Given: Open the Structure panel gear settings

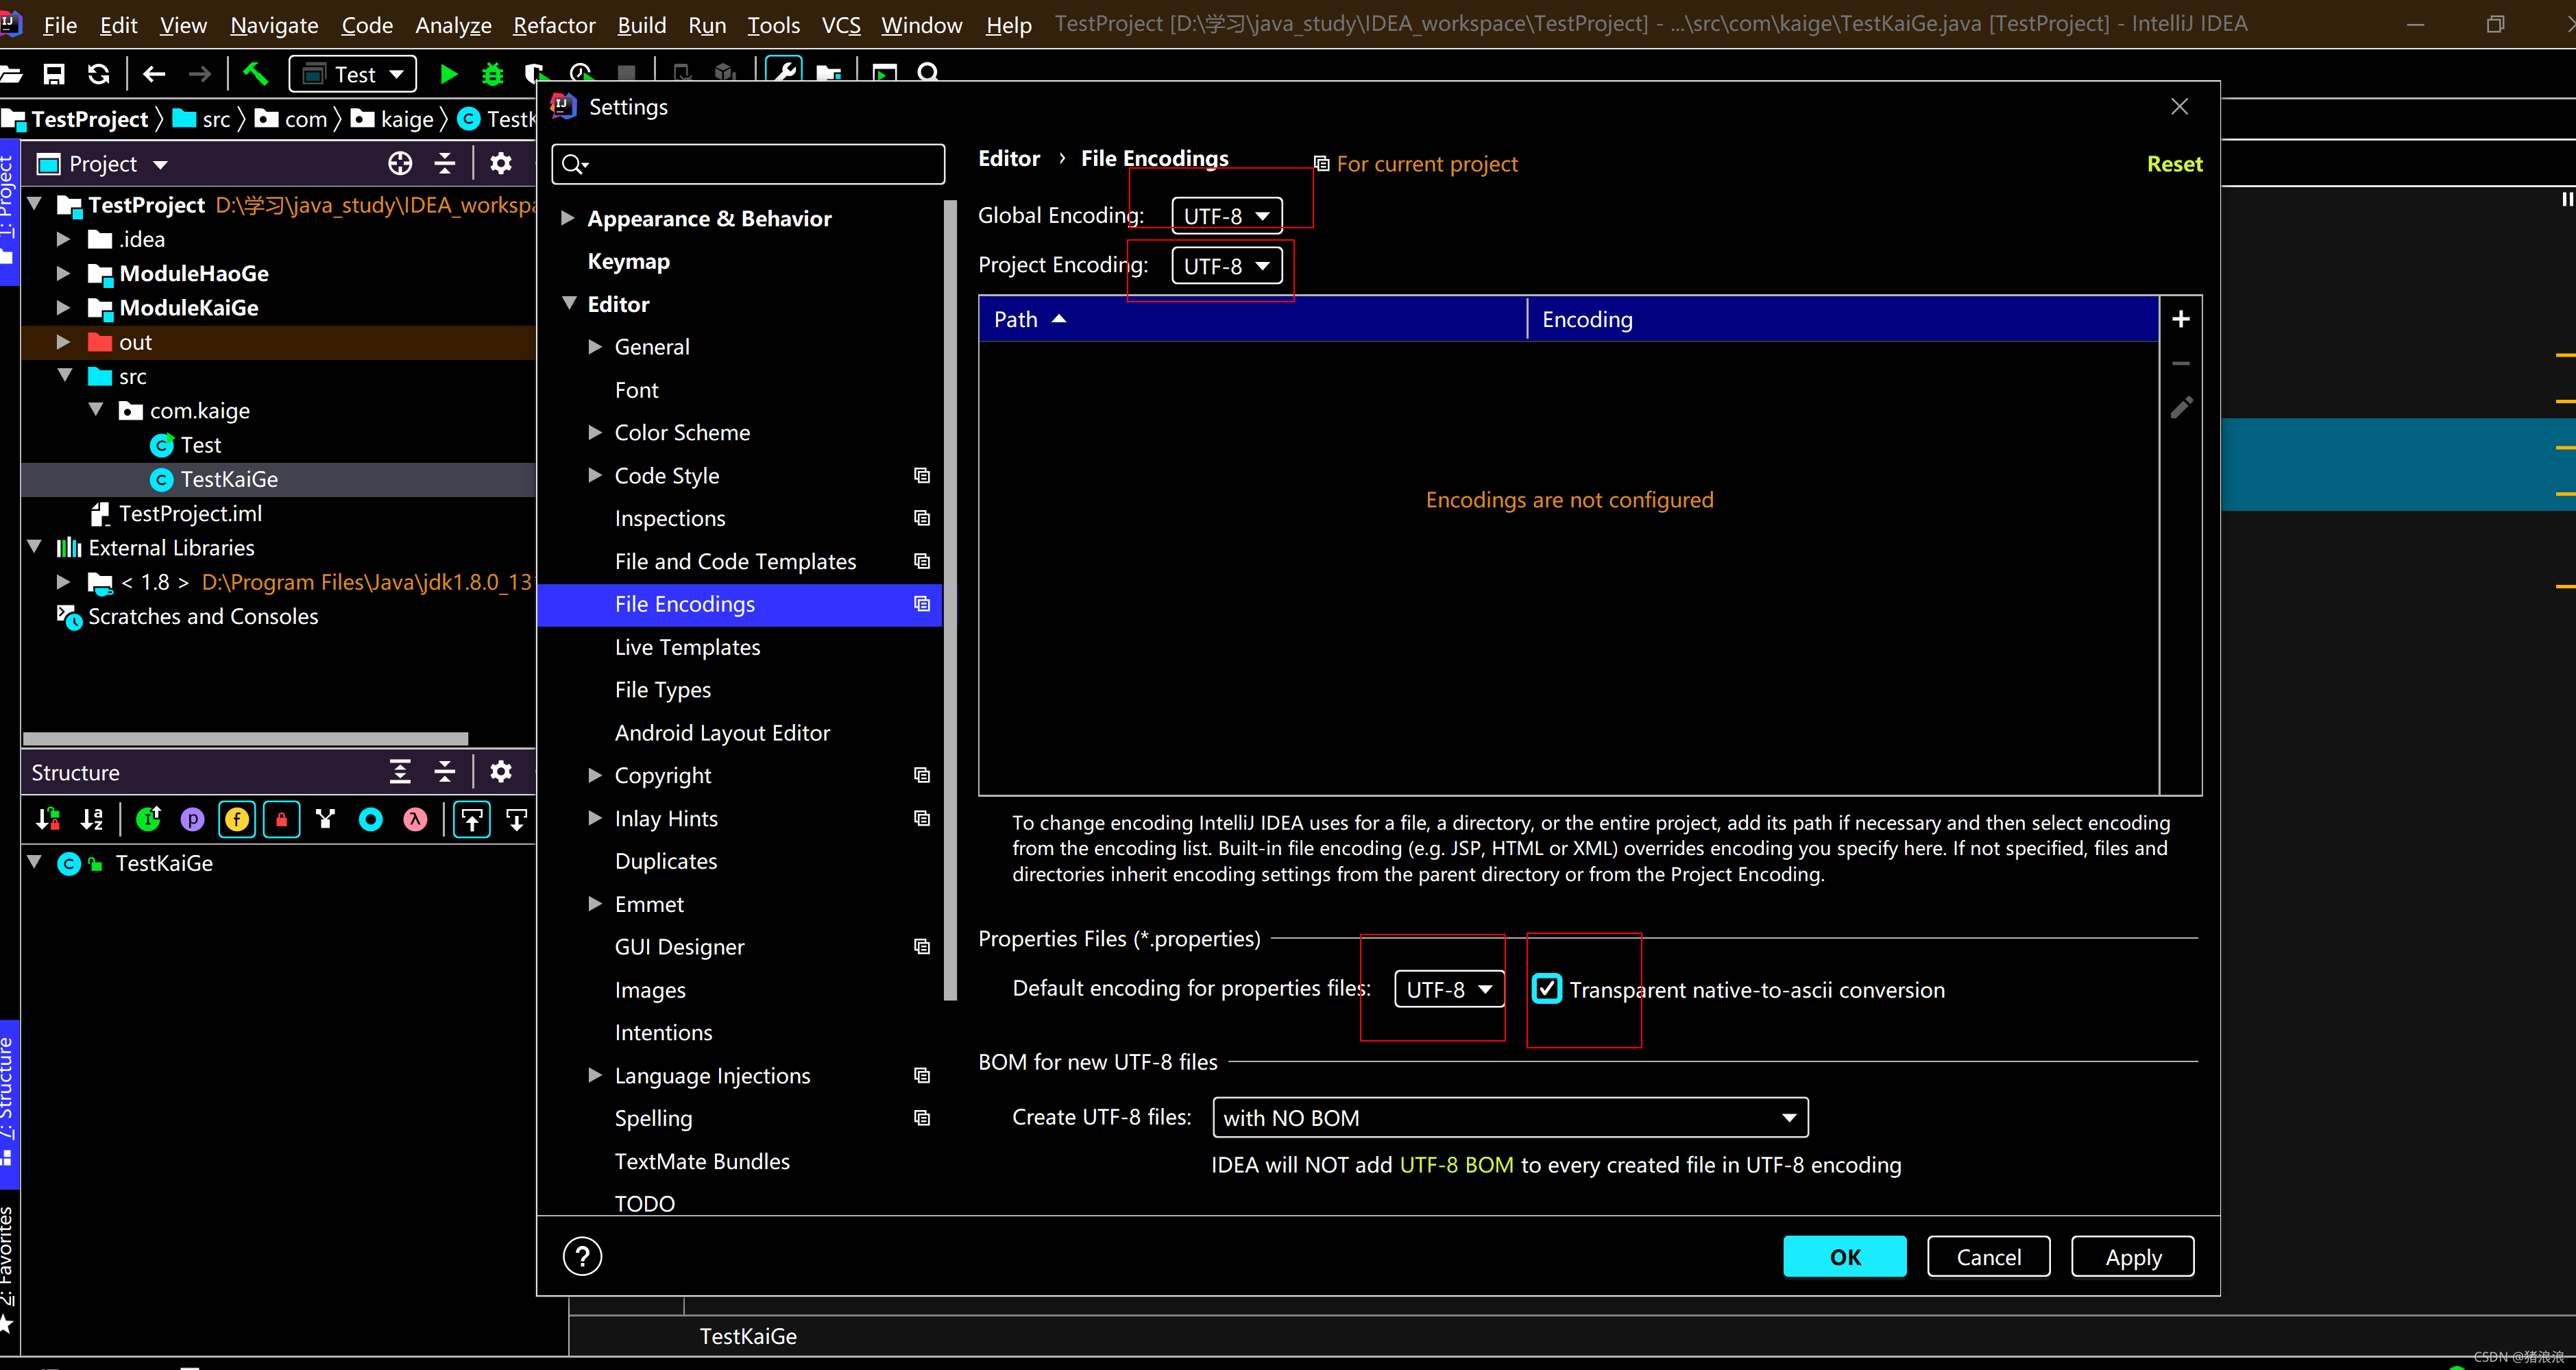Looking at the screenshot, I should 501,772.
